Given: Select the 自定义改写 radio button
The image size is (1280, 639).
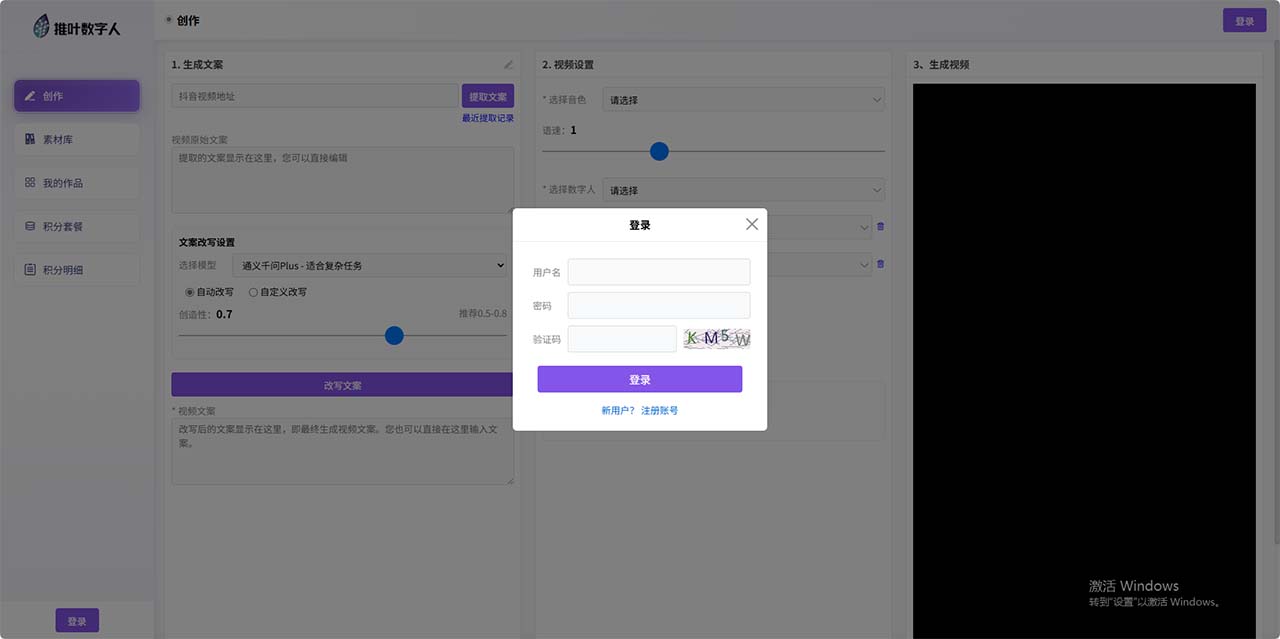Looking at the screenshot, I should 253,292.
